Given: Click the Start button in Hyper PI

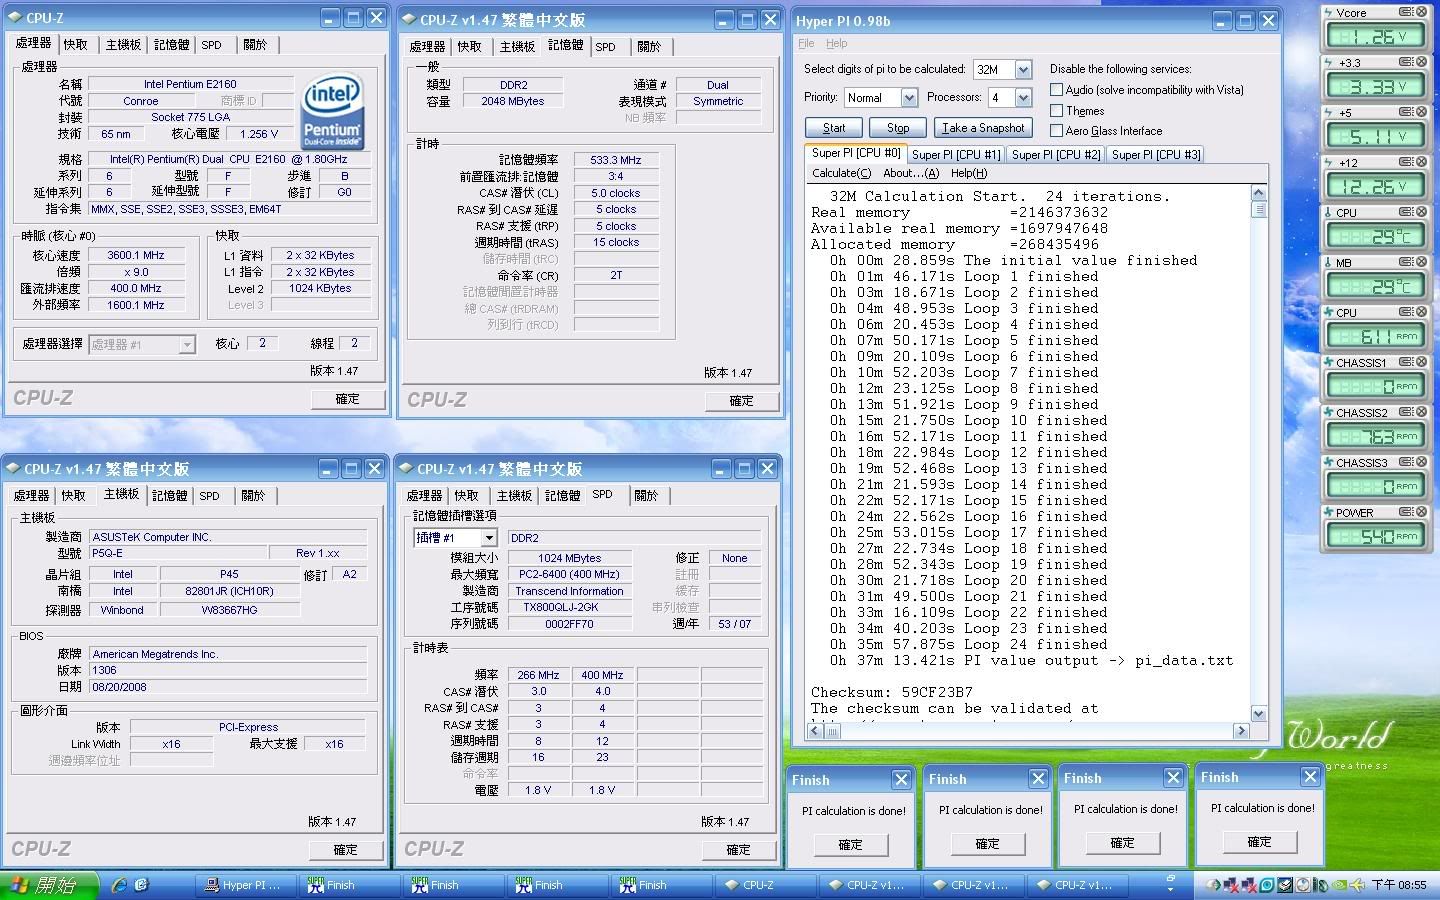Looking at the screenshot, I should pos(834,128).
